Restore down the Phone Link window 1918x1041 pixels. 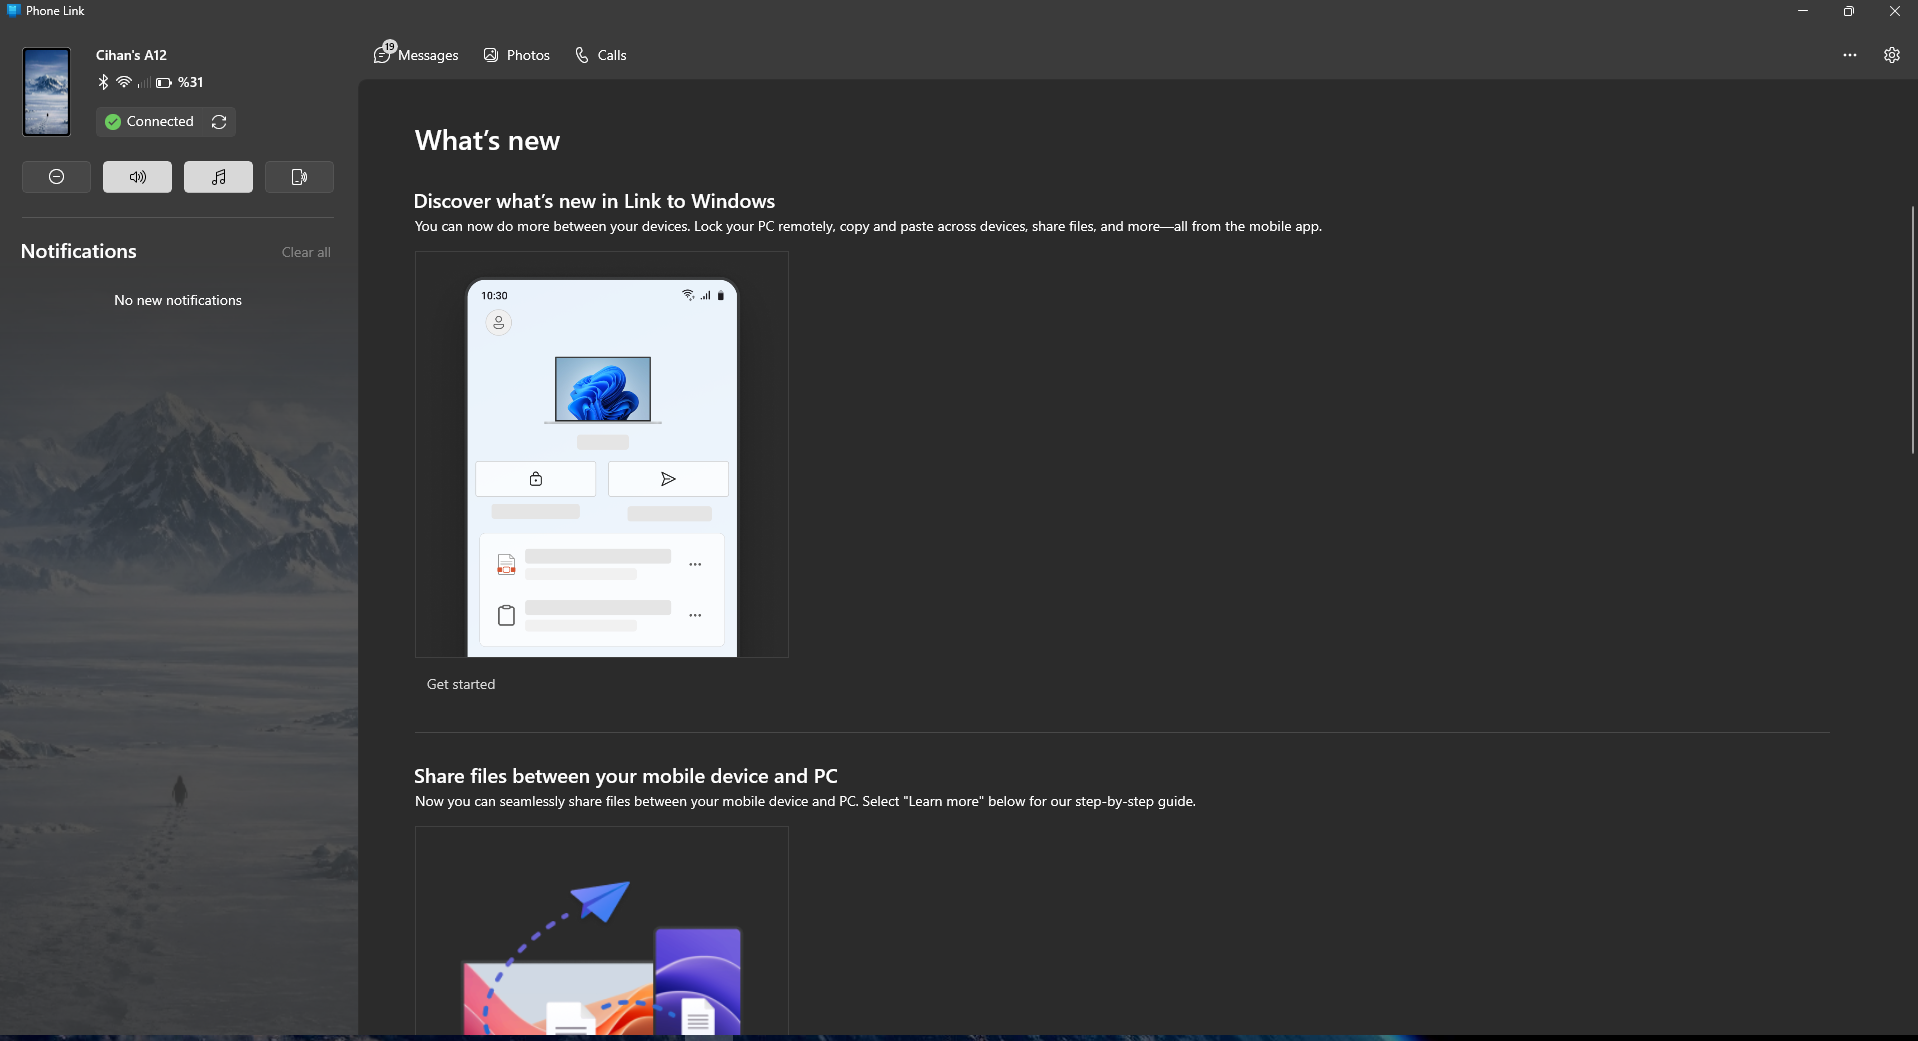[x=1849, y=11]
